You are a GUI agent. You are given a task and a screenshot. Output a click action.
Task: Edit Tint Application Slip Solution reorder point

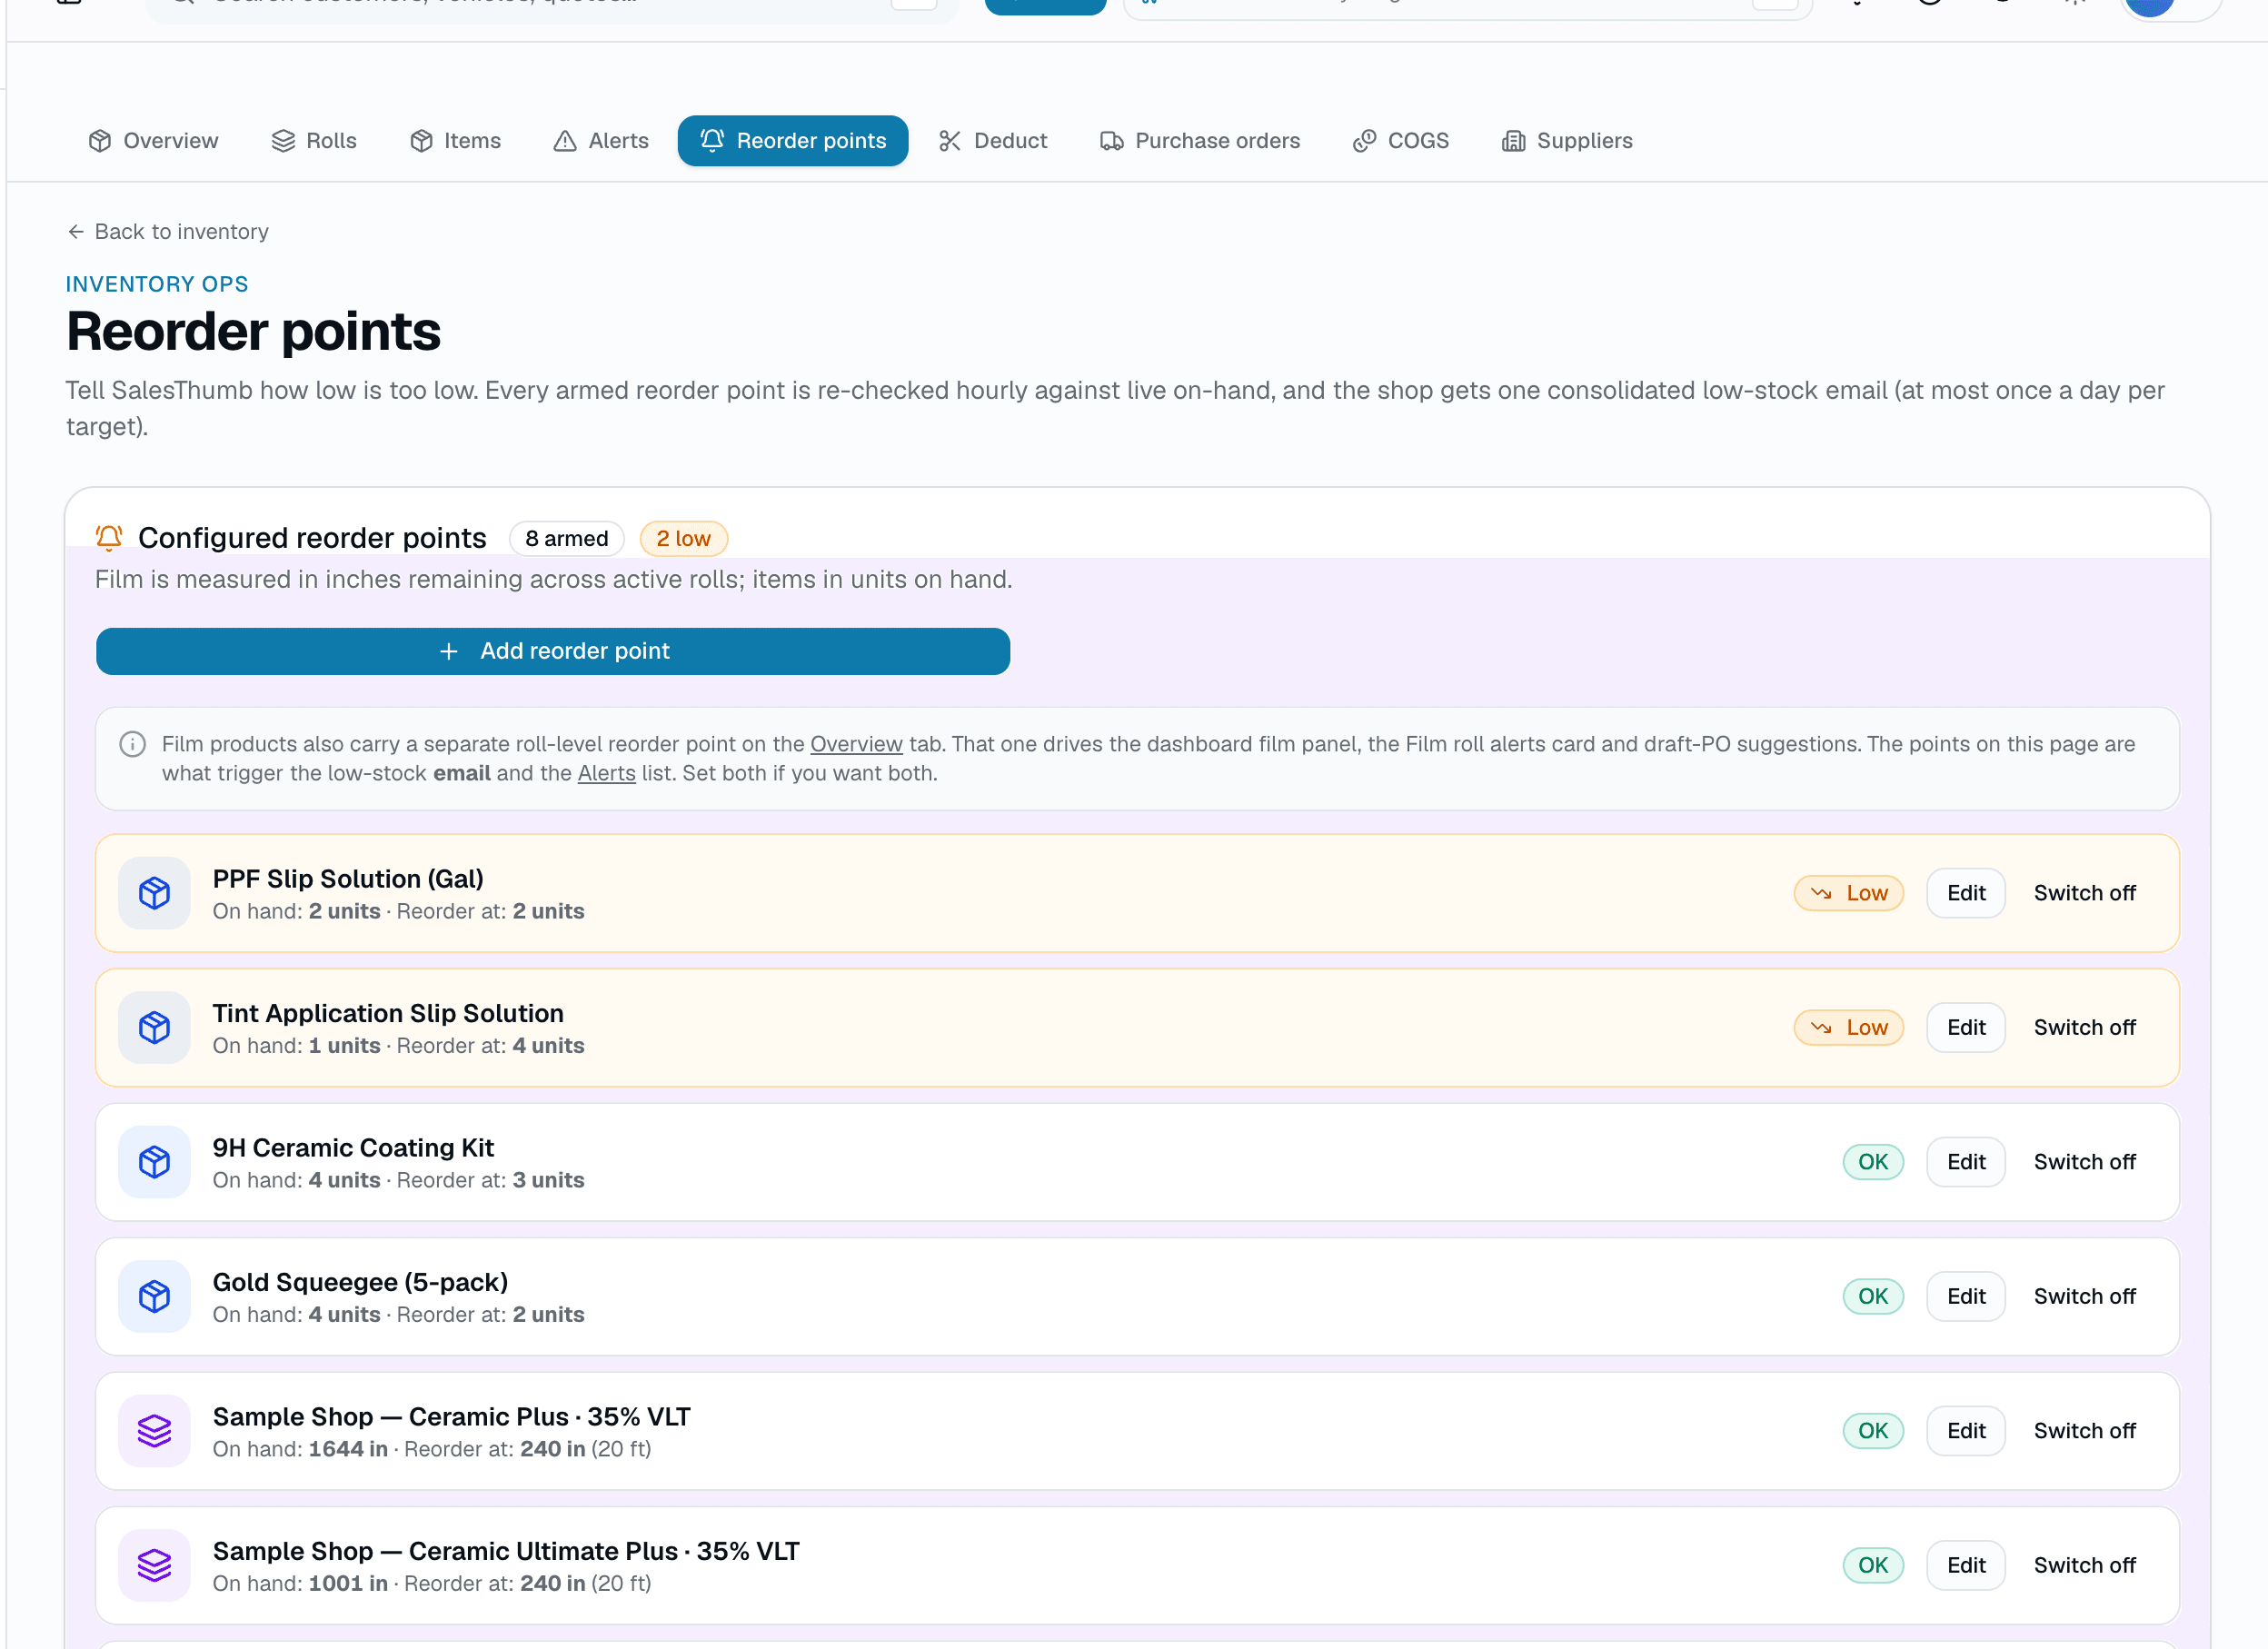(x=1965, y=1027)
